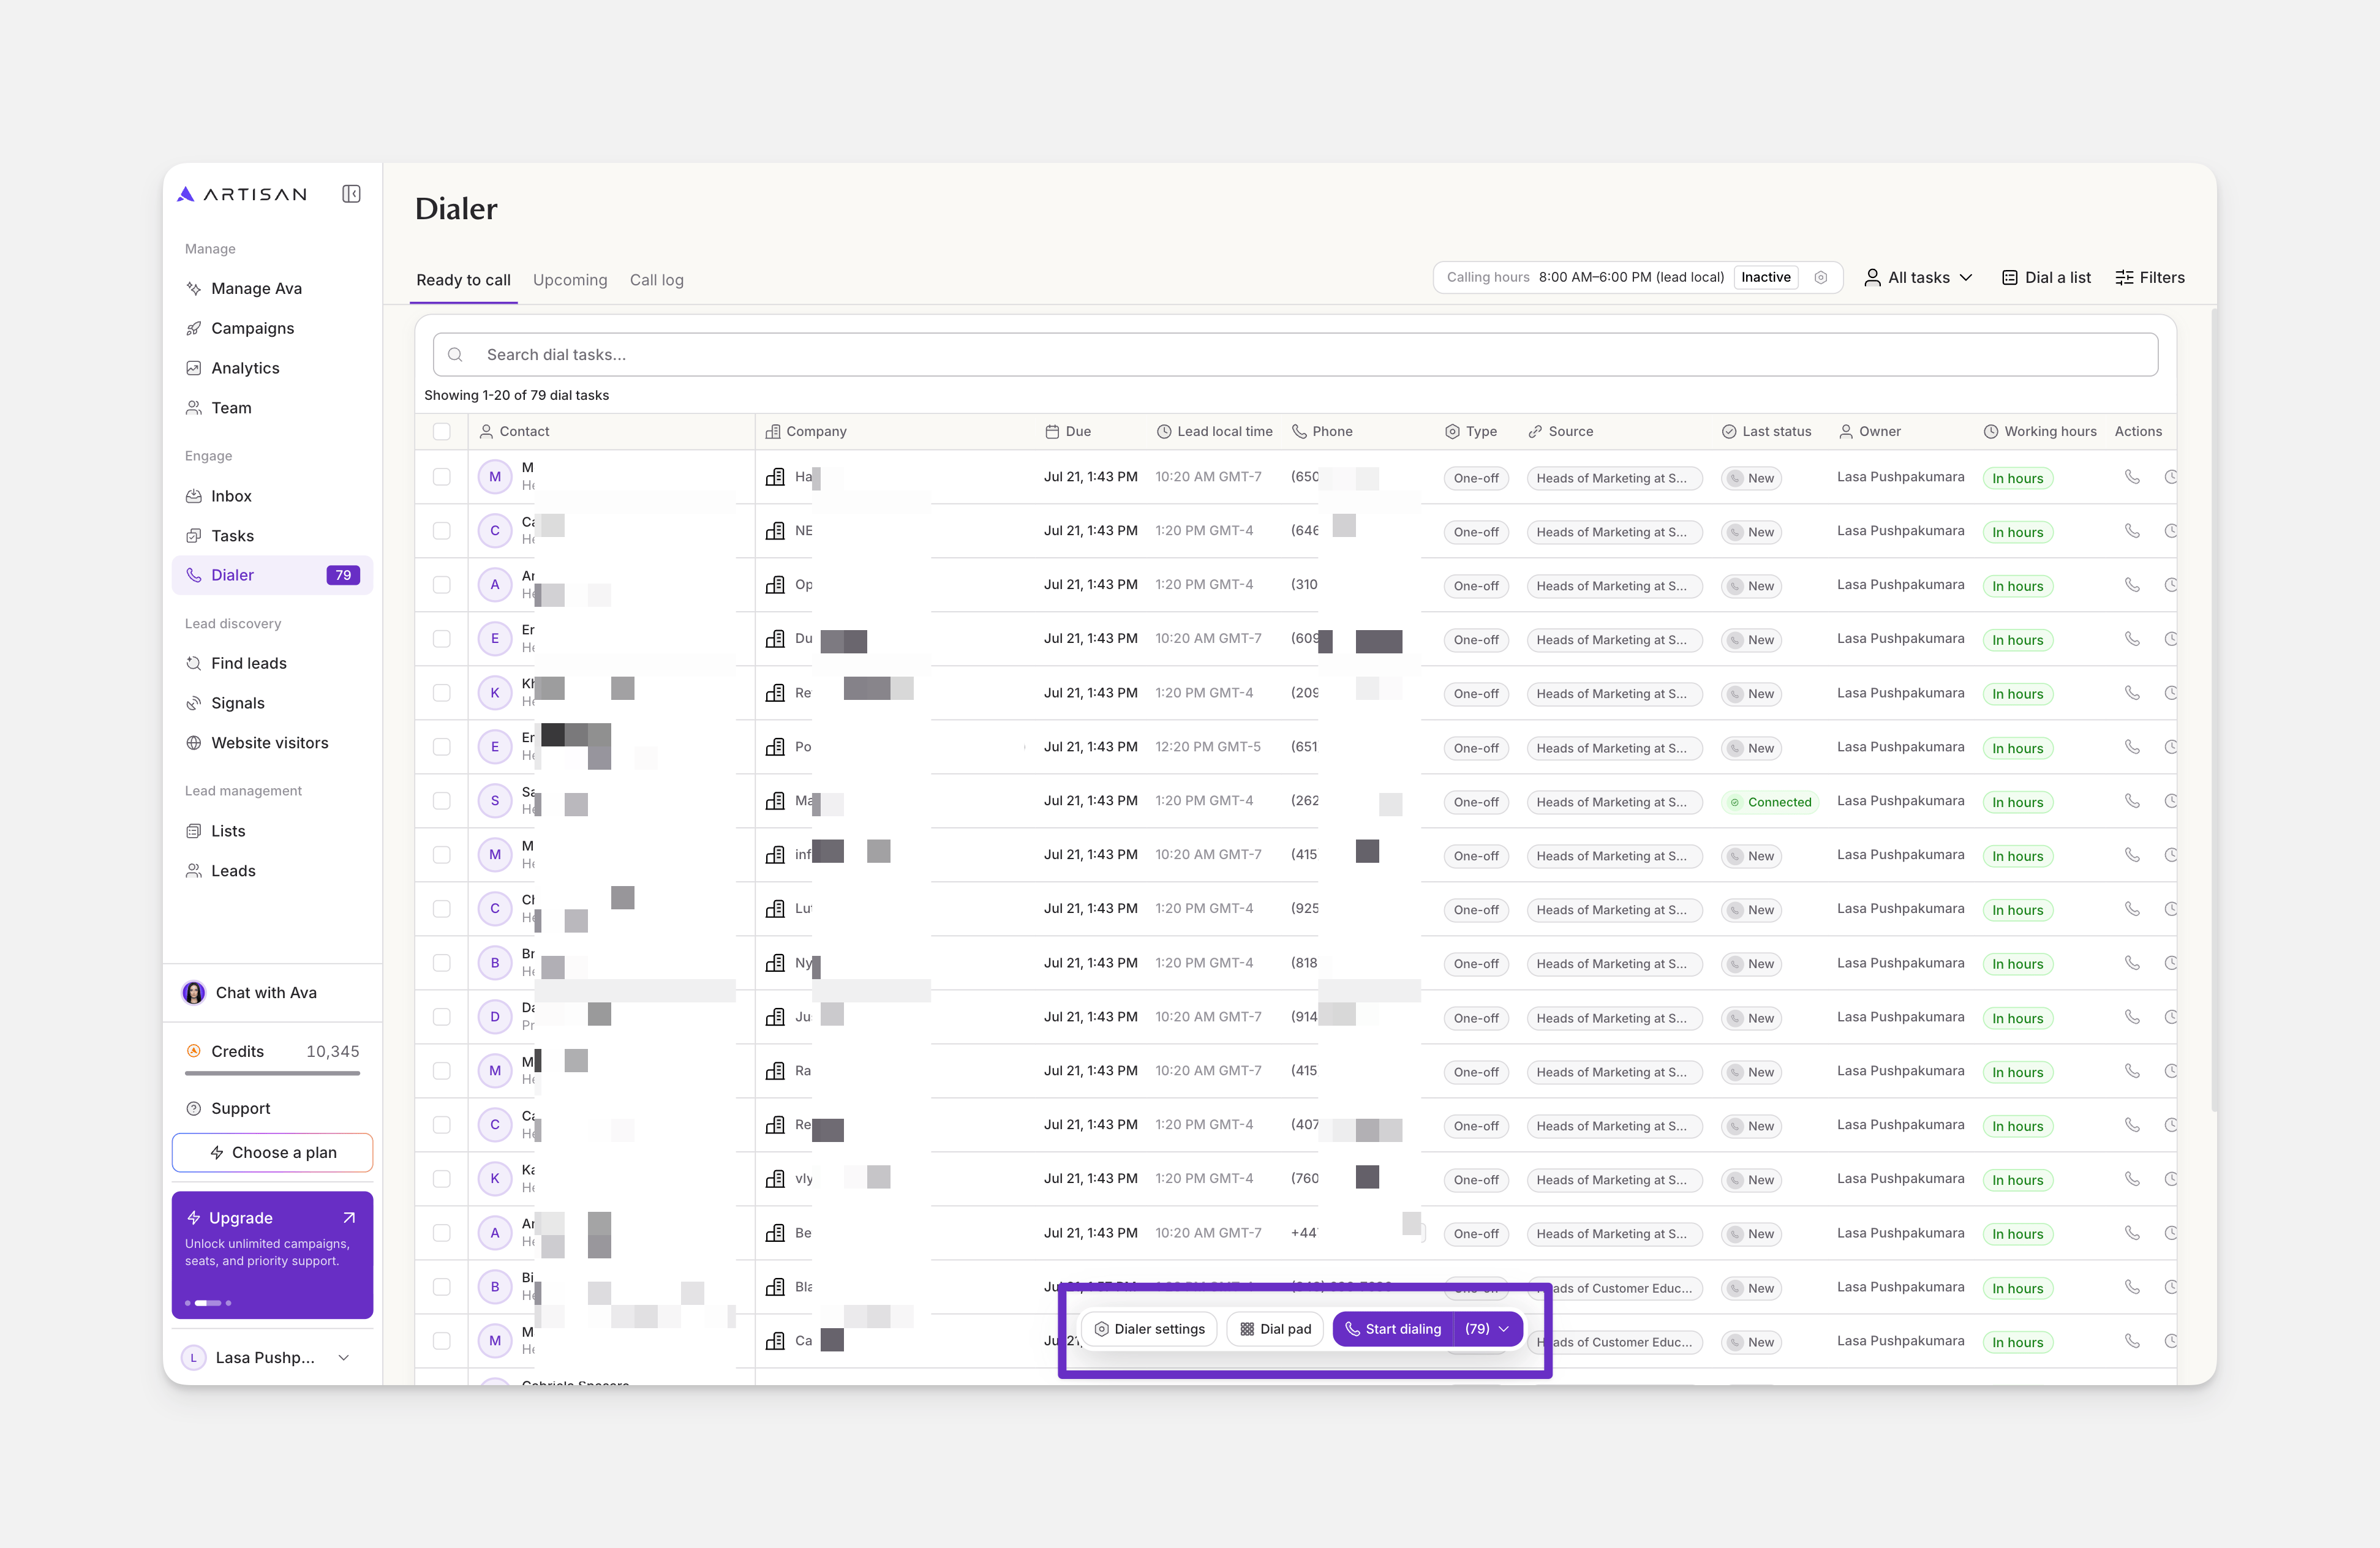Click the search magnifier icon
The width and height of the screenshot is (2380, 1548).
click(455, 355)
